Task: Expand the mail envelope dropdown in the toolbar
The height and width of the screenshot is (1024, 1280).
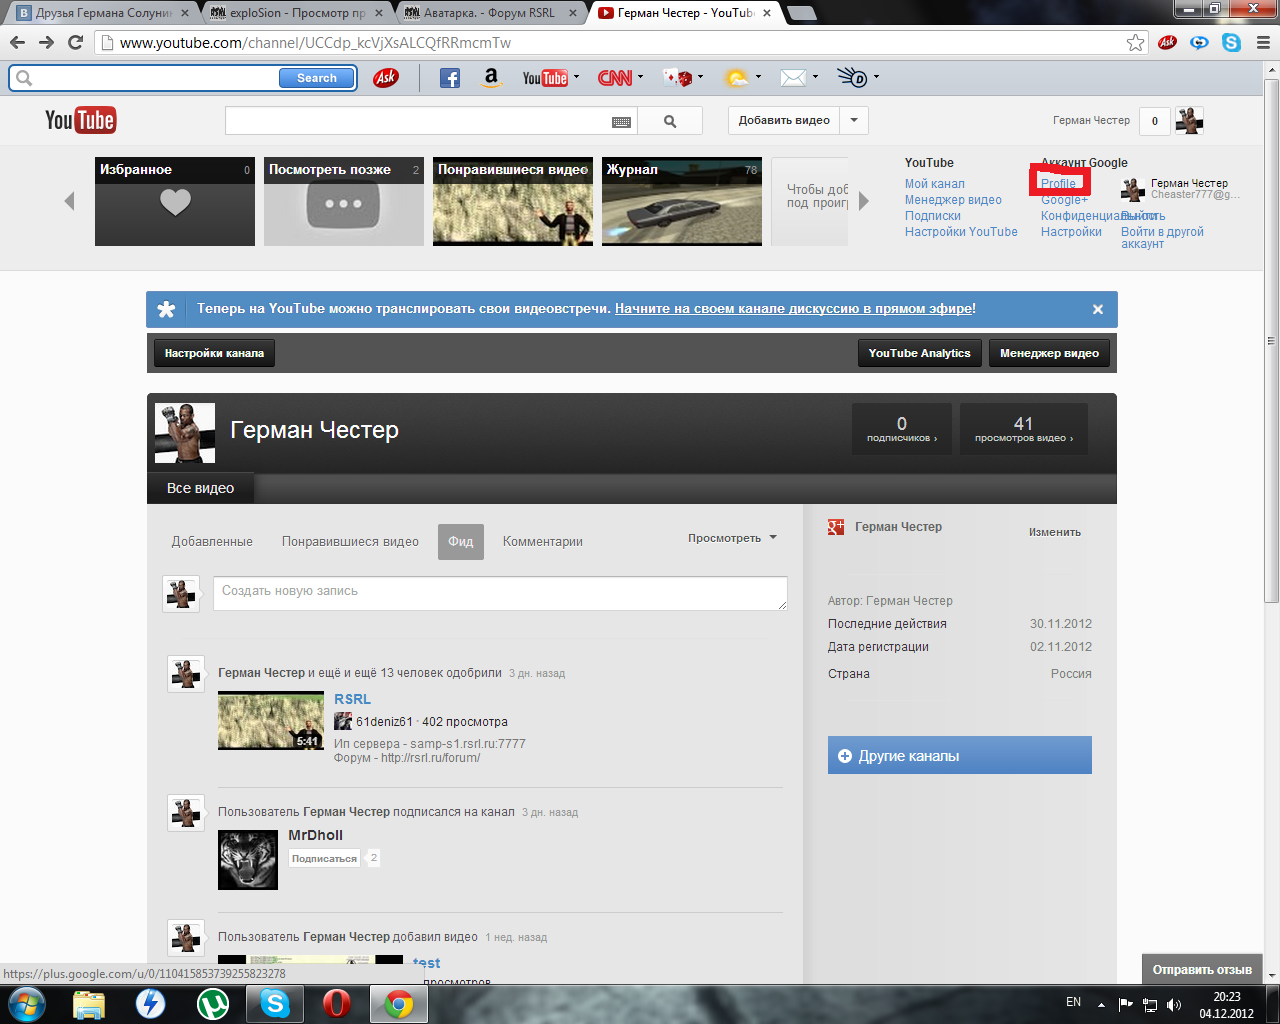Action: coord(816,77)
